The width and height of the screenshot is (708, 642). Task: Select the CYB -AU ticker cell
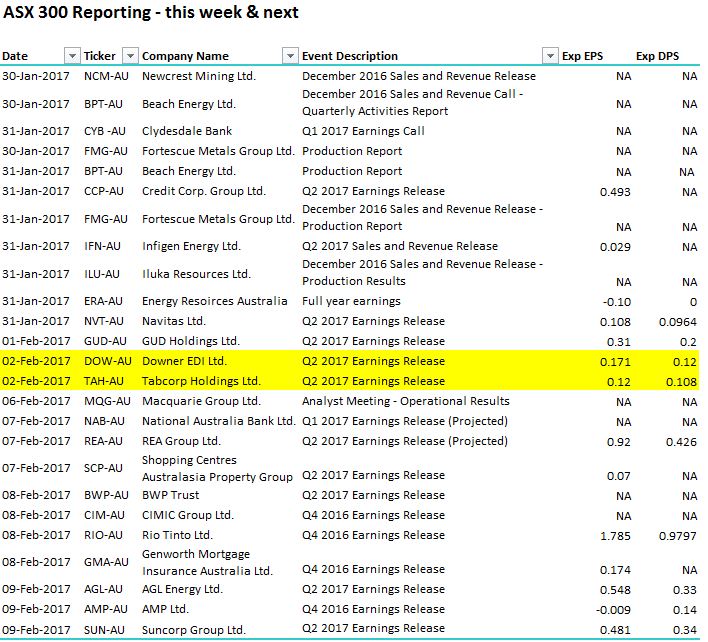point(105,131)
